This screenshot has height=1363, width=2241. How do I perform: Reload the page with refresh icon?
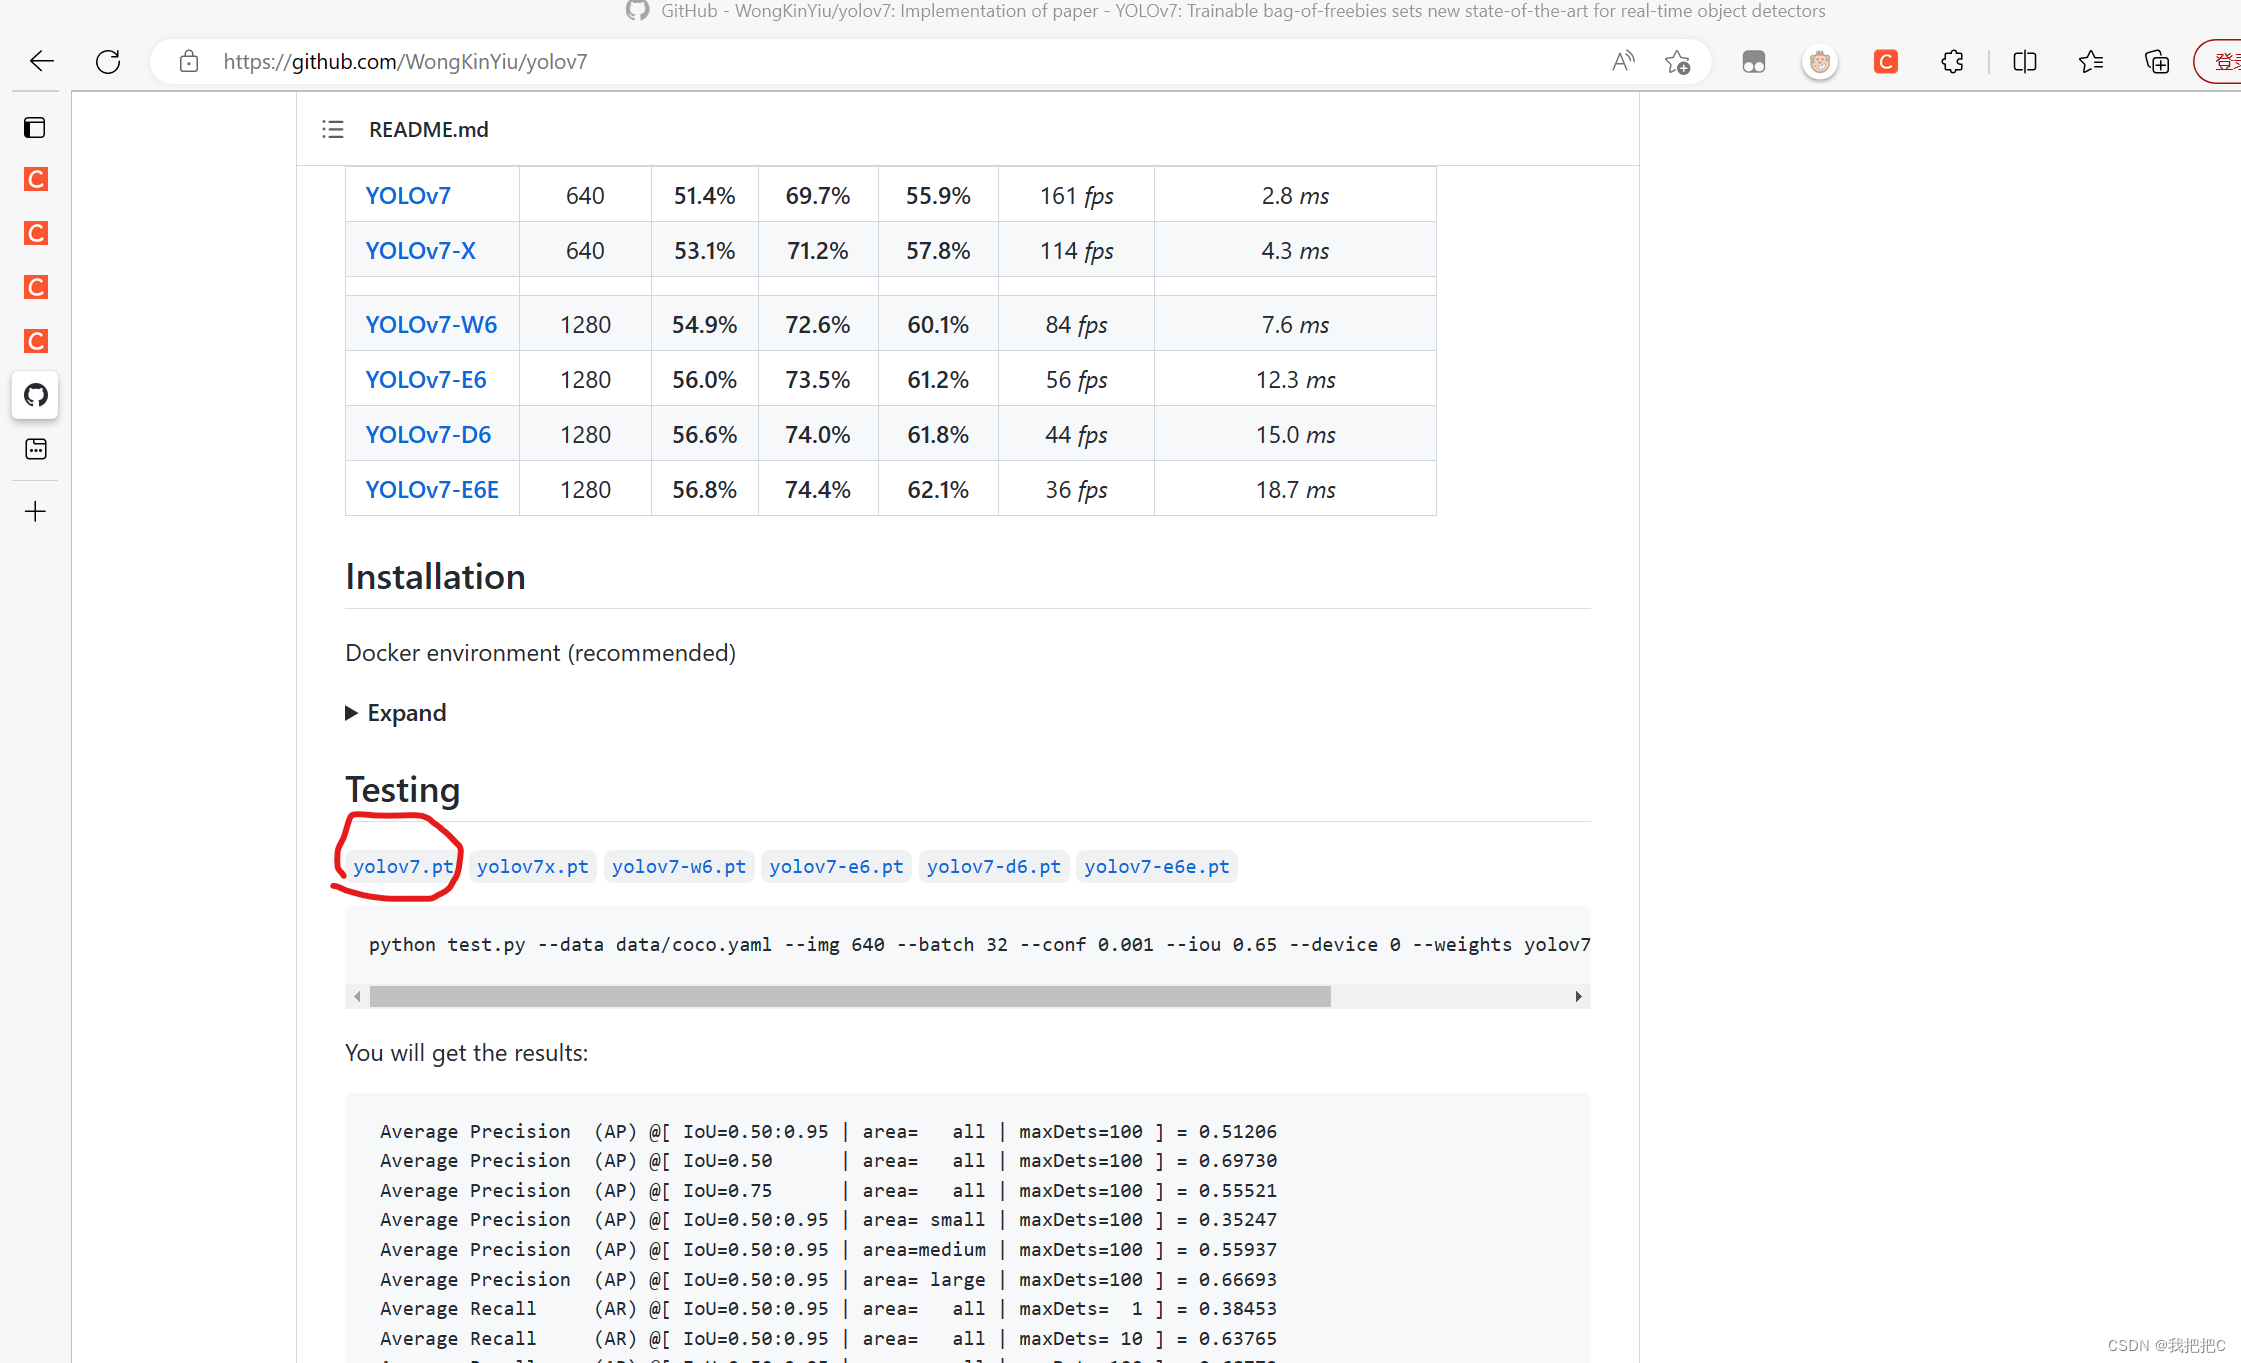click(x=108, y=62)
